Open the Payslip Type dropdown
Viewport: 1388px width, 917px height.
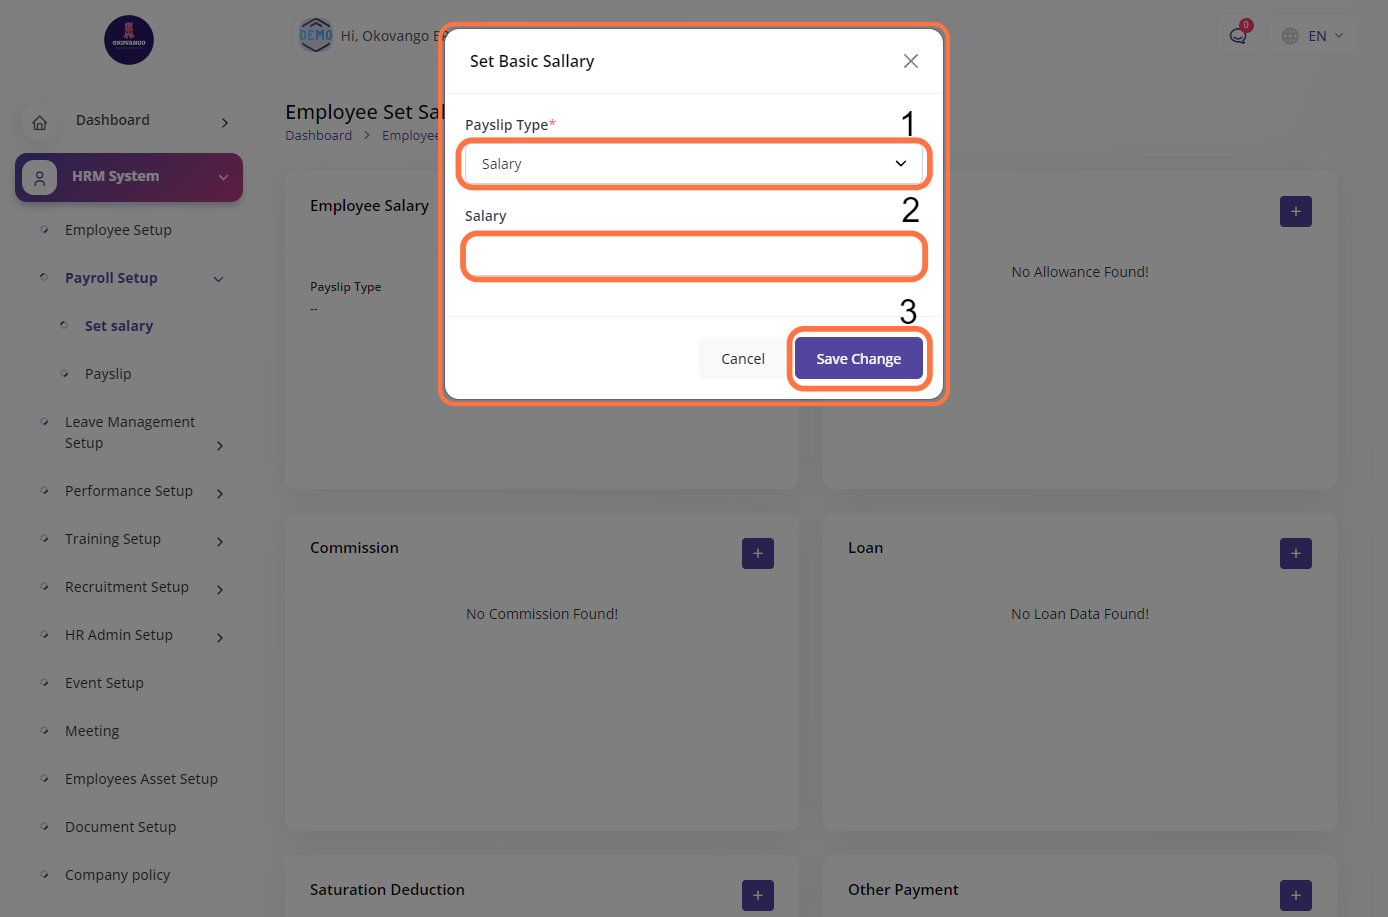tap(694, 164)
